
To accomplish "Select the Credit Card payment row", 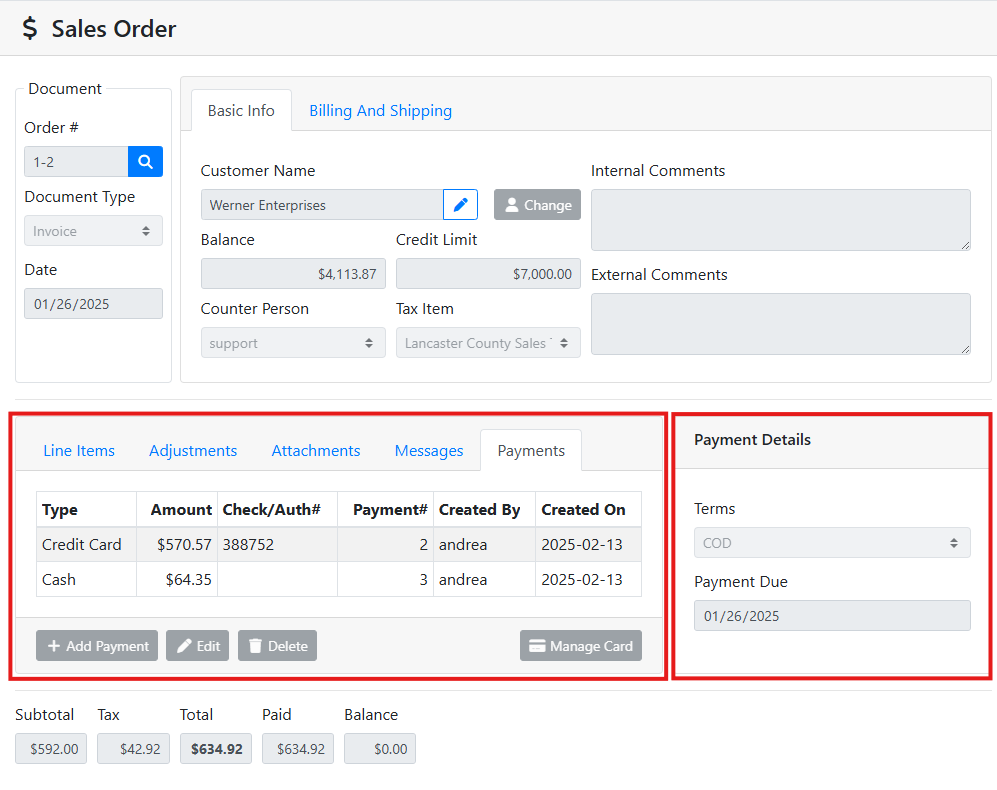I will [338, 545].
